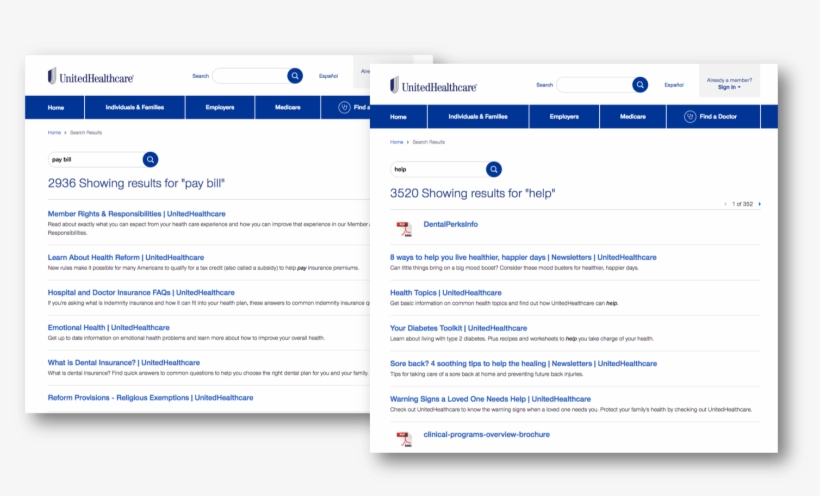Image resolution: width=820 pixels, height=496 pixels.
Task: Click Home breadcrumb in right window
Action: (396, 142)
